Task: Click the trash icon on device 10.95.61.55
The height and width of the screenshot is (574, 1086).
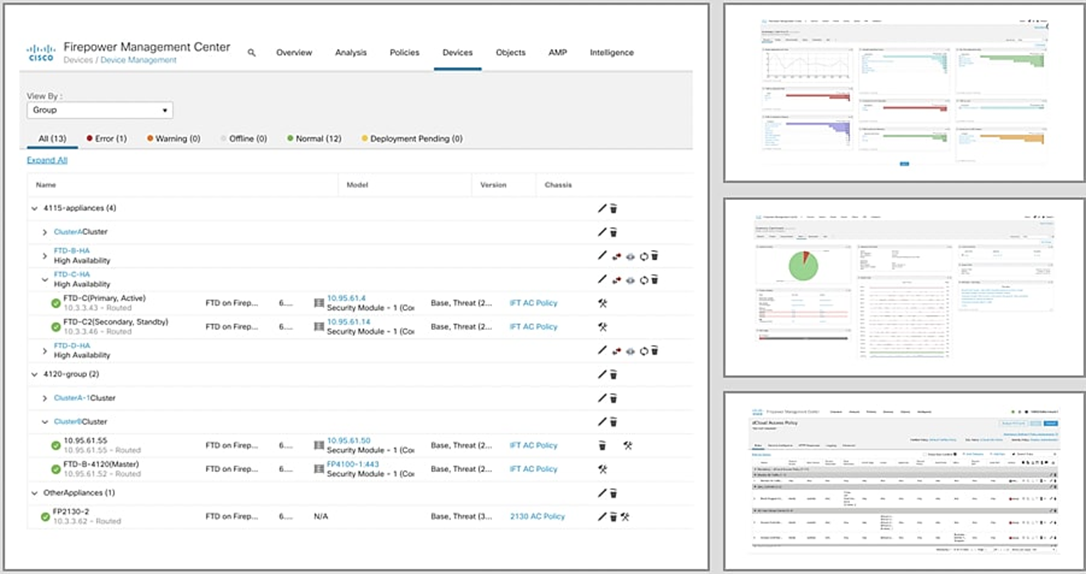Action: click(x=602, y=445)
